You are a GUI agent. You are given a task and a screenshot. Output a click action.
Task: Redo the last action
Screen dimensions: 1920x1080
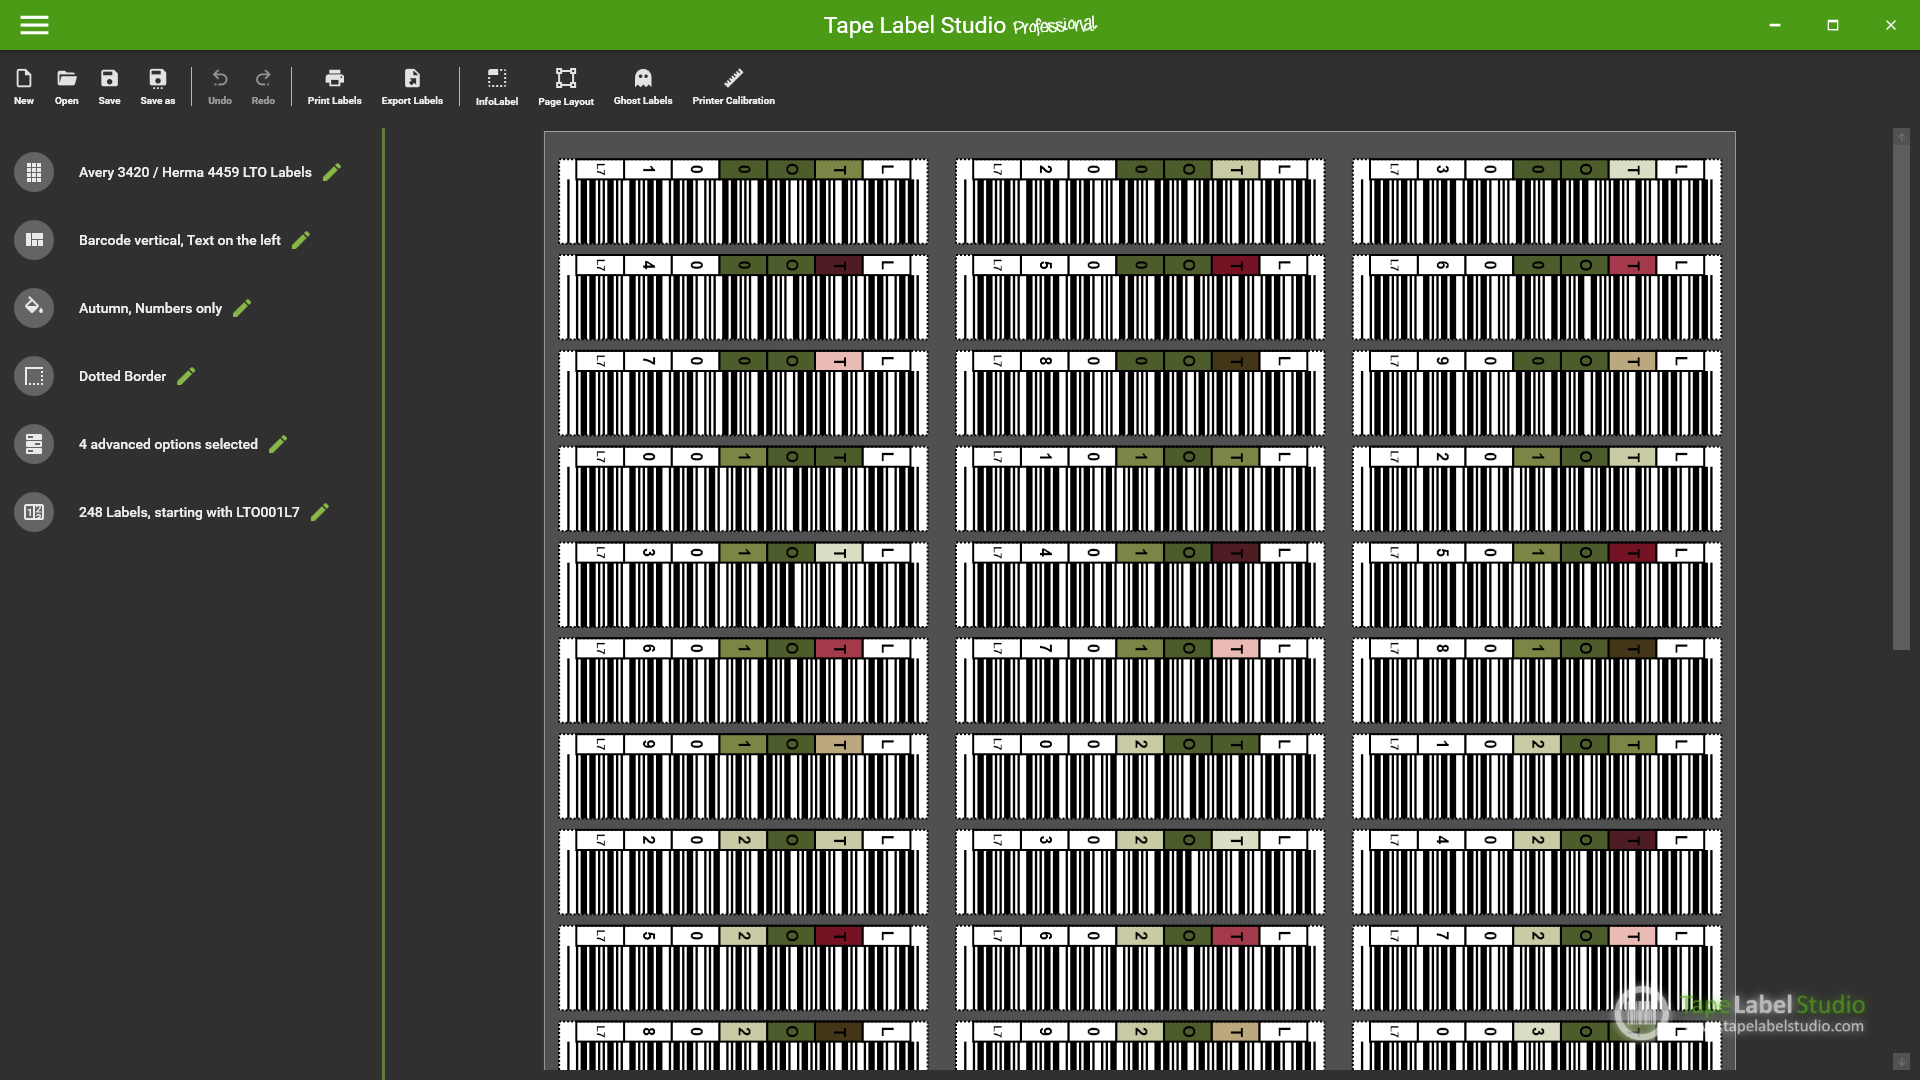pyautogui.click(x=263, y=86)
